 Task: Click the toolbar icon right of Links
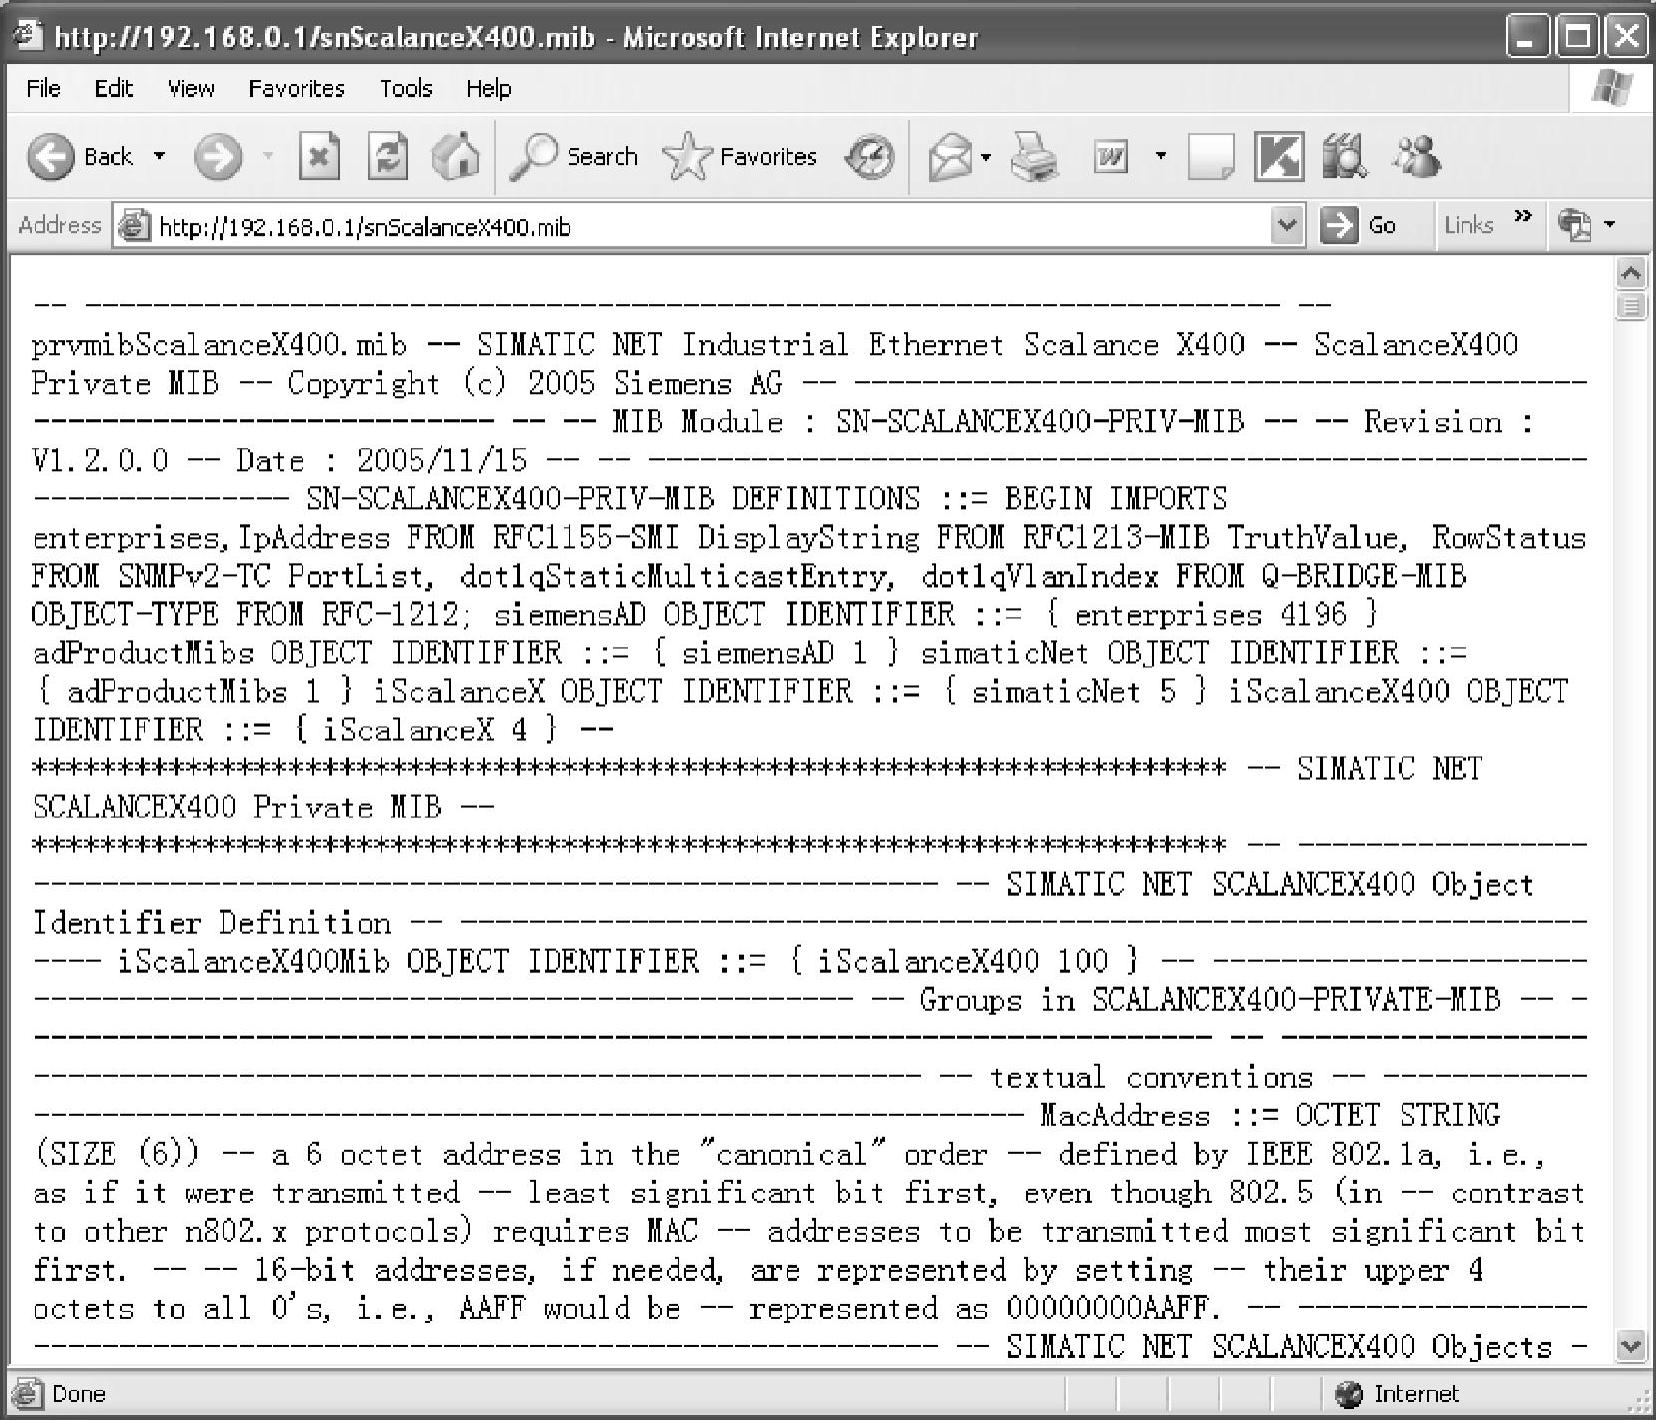pos(1575,225)
